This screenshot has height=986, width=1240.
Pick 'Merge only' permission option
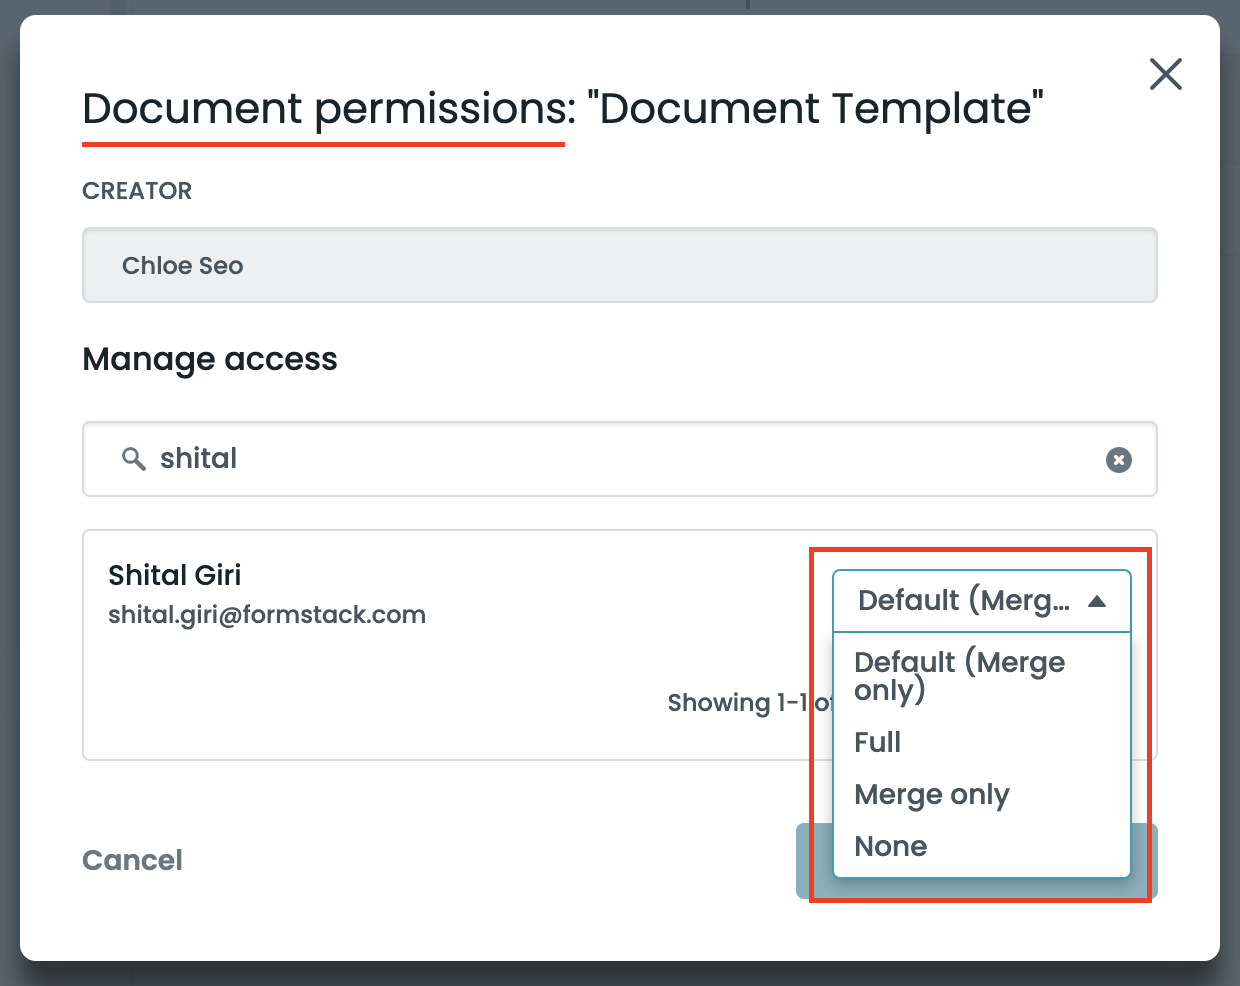(931, 794)
